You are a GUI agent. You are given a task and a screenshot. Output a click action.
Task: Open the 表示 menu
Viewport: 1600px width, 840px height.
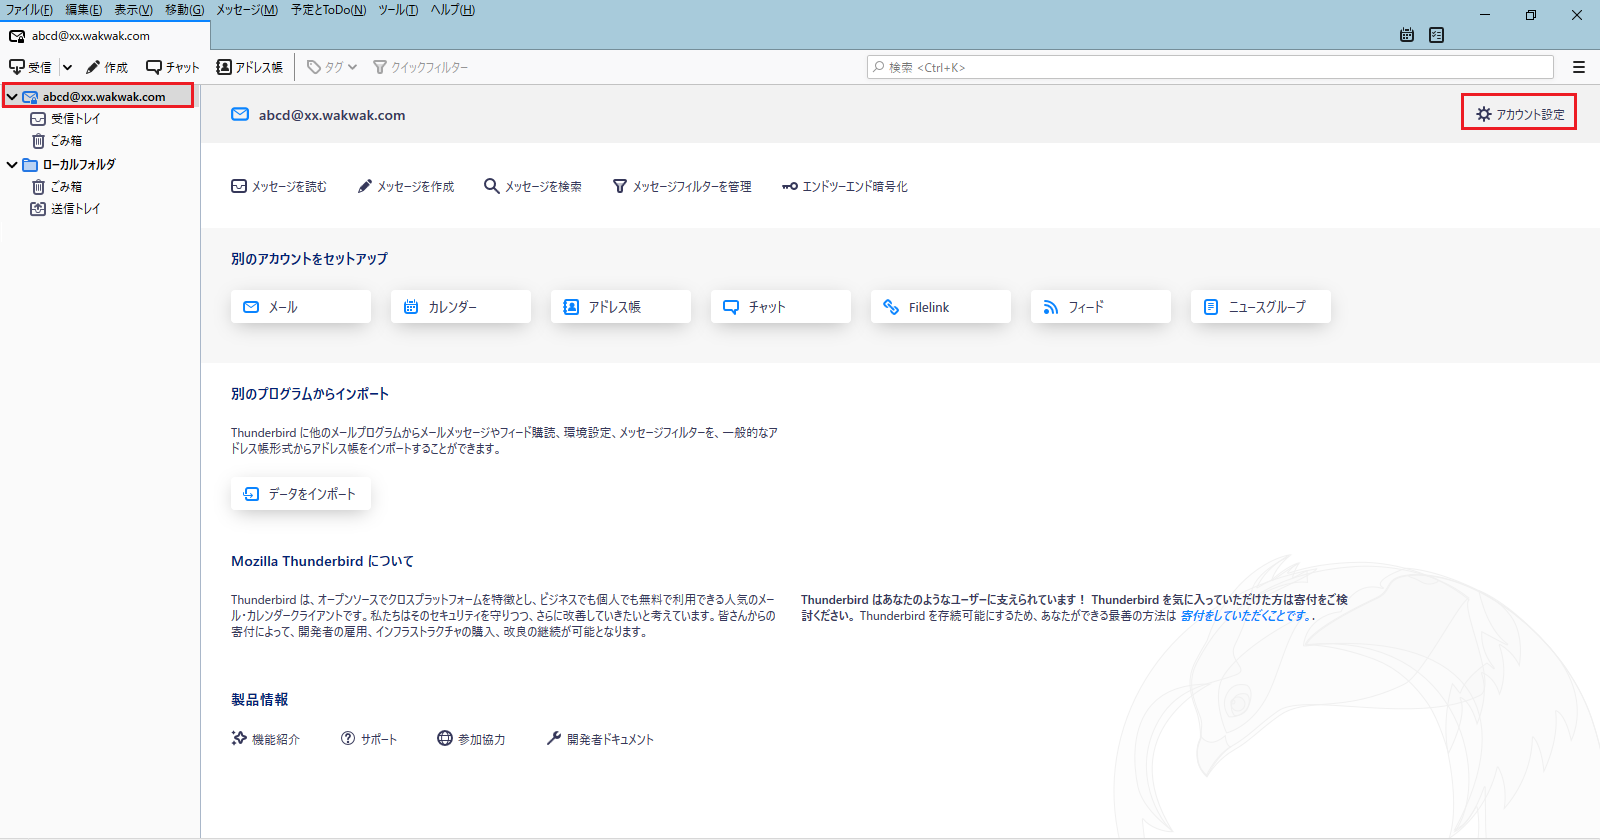coord(133,10)
